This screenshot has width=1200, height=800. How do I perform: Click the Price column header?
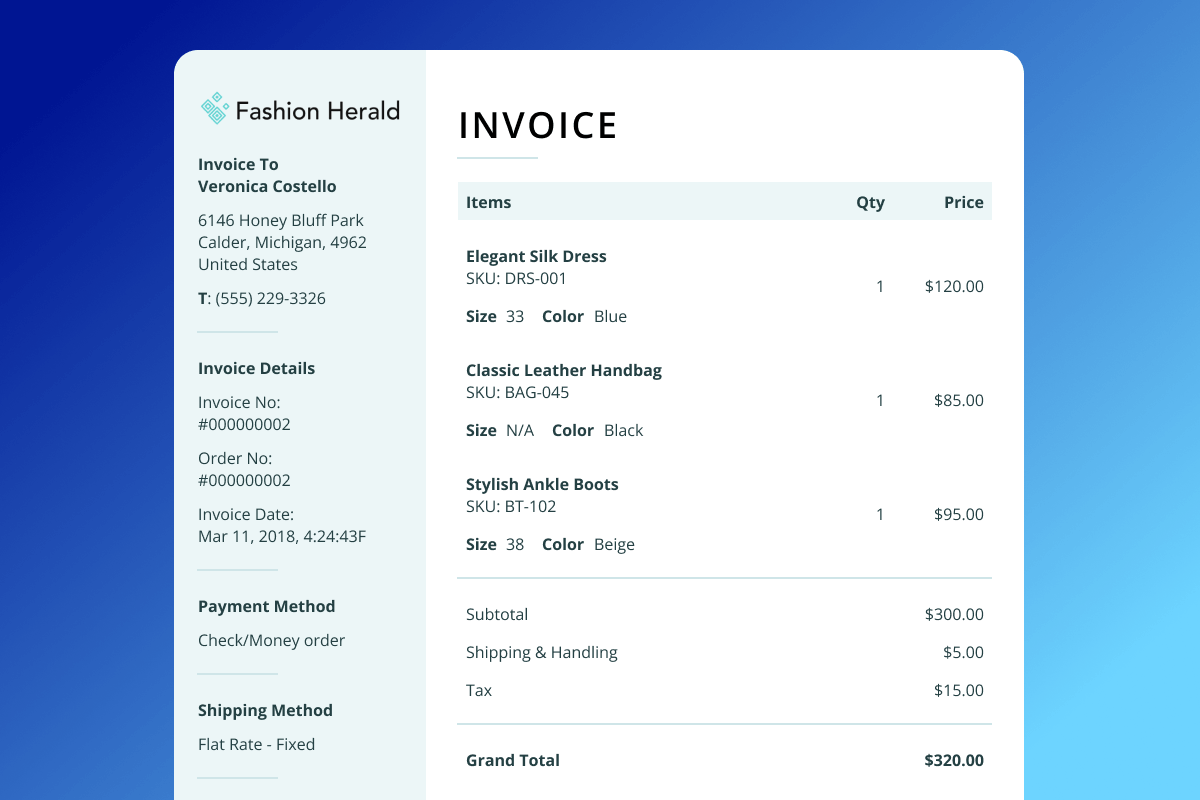963,202
